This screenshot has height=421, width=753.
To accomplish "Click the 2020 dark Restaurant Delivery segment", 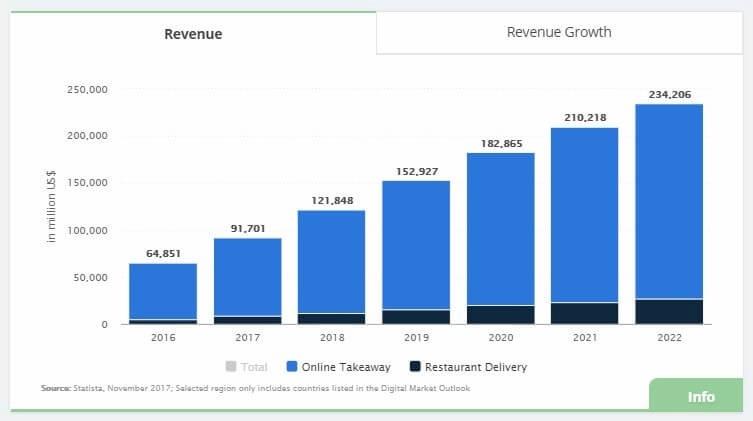I will click(500, 315).
